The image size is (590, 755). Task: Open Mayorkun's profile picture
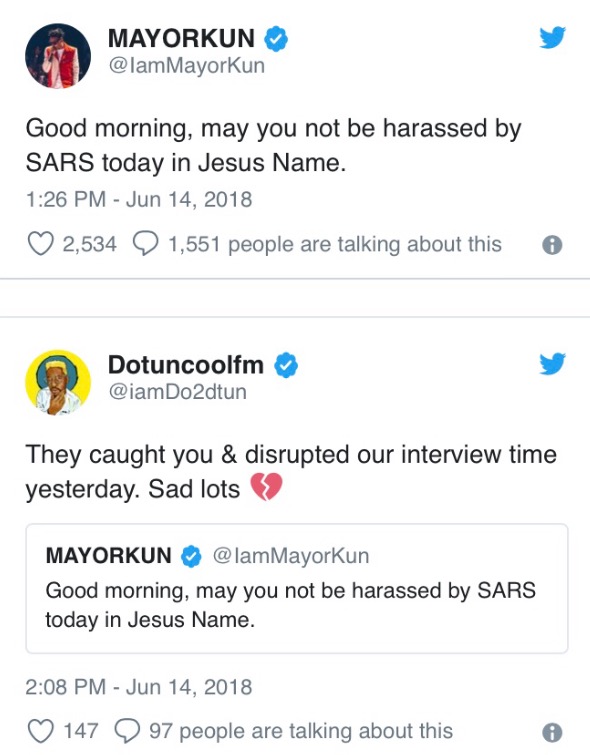(58, 56)
